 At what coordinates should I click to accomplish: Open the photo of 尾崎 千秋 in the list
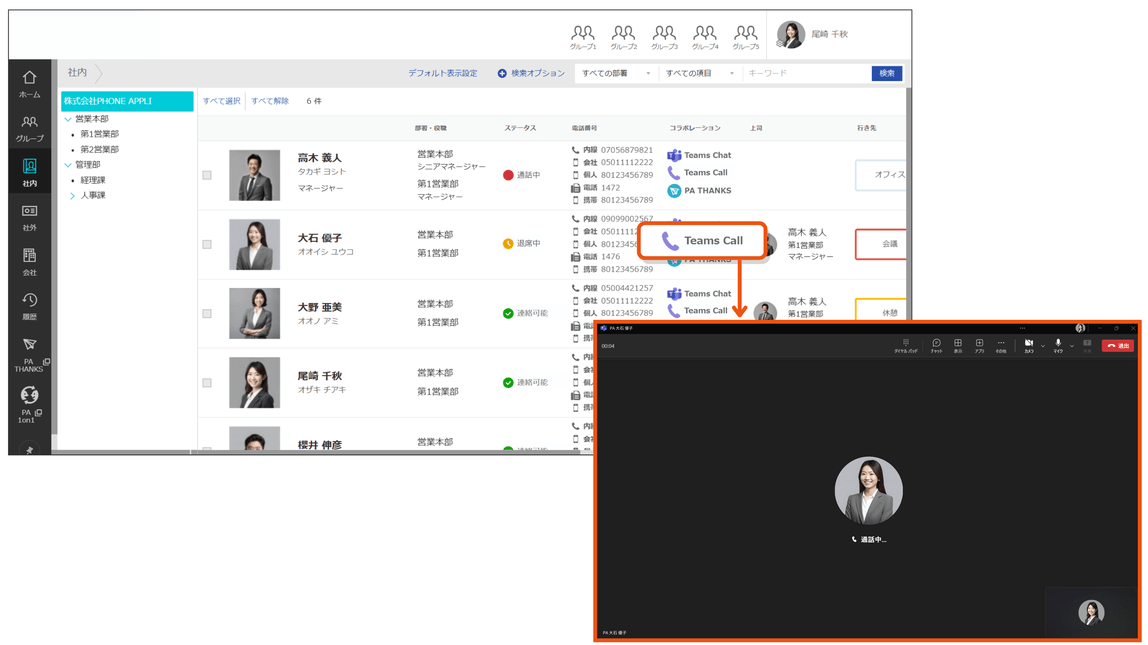254,383
